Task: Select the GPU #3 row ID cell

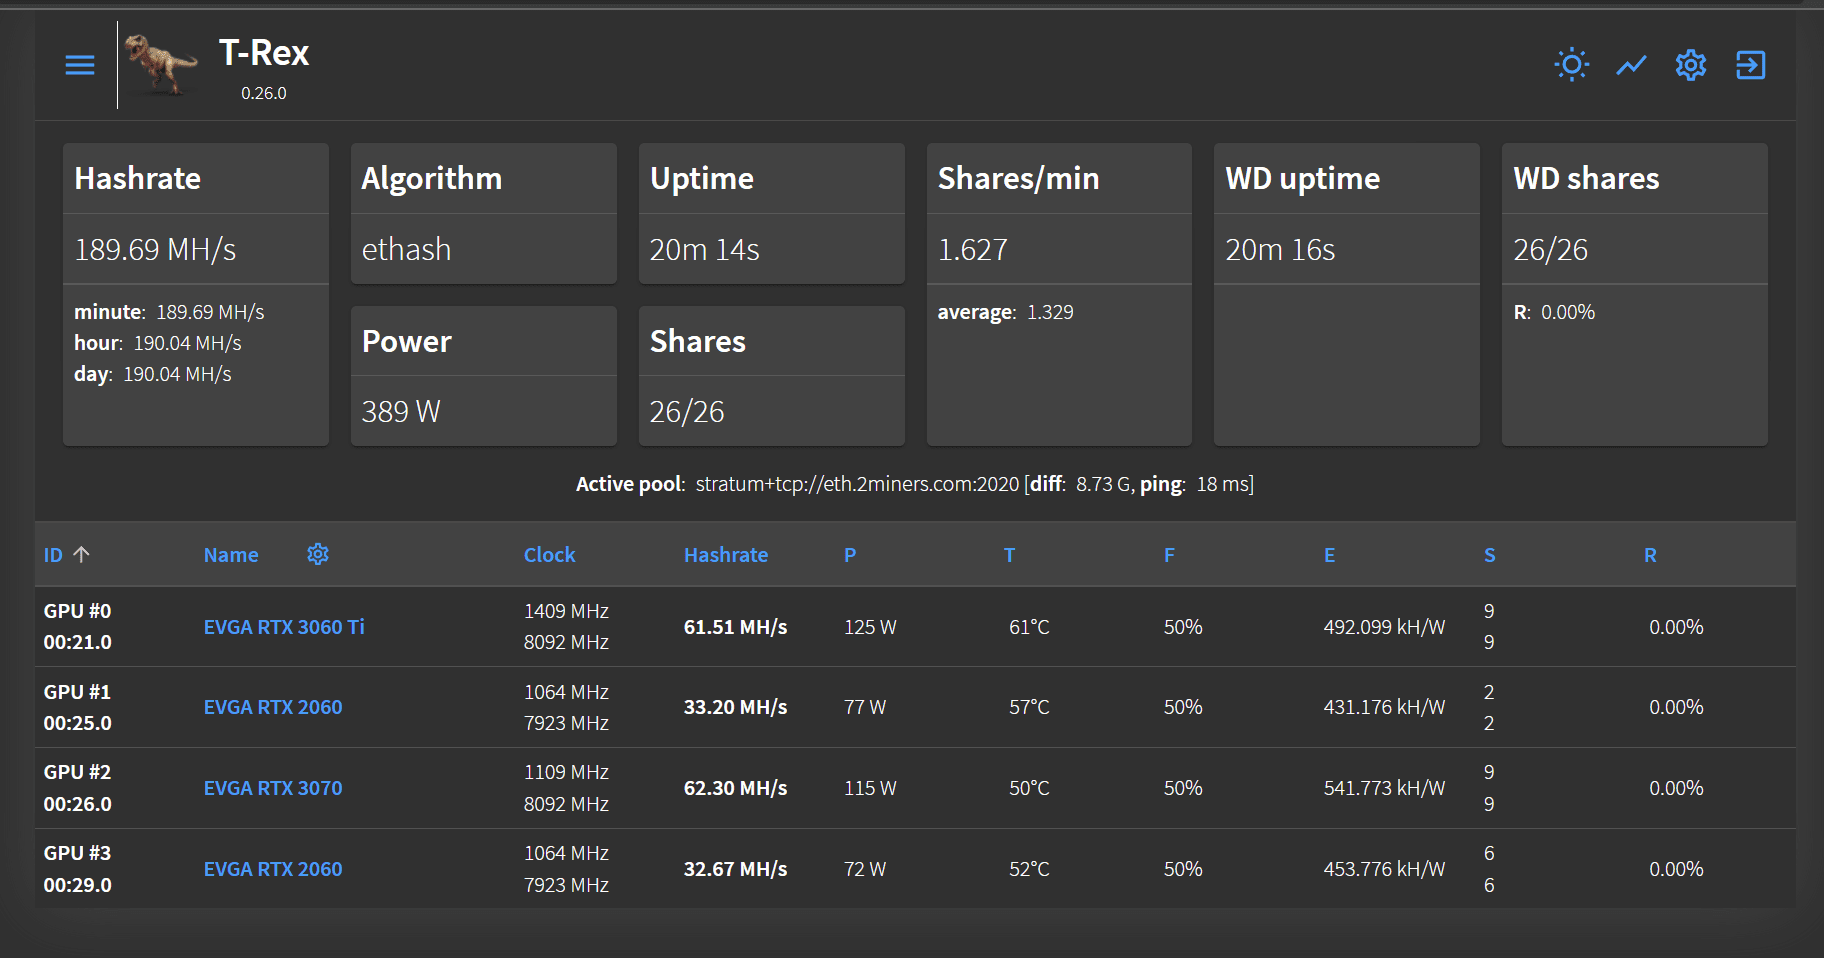Action: (x=78, y=869)
